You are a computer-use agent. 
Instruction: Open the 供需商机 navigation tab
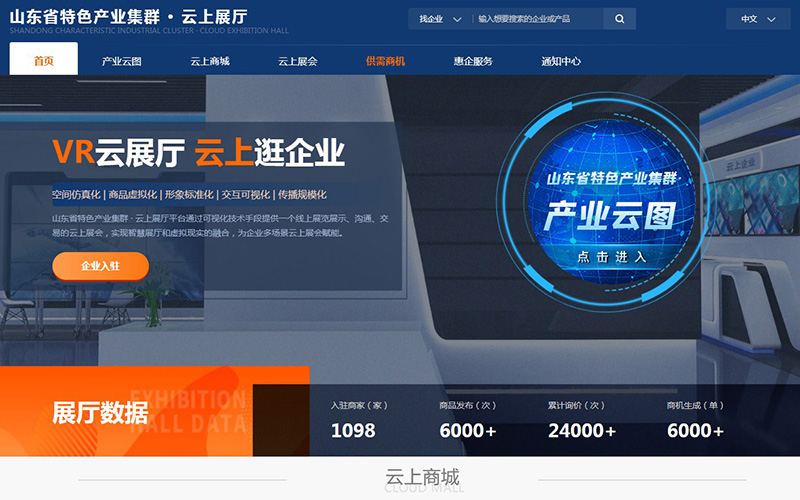point(385,61)
